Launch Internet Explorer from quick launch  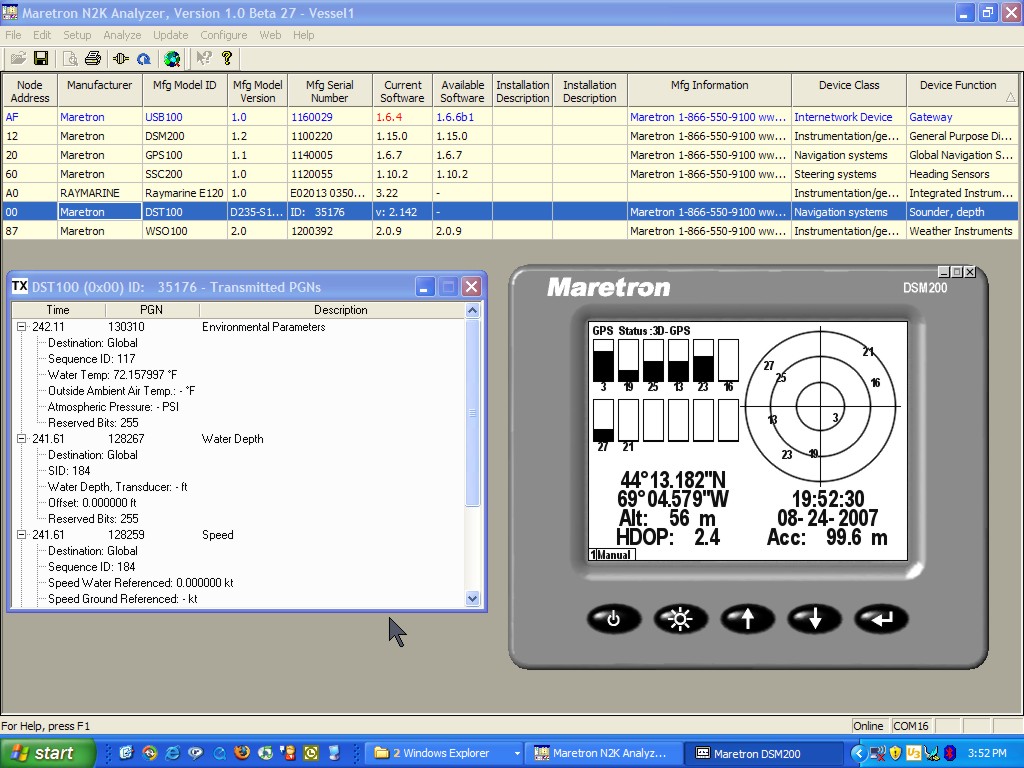(172, 753)
